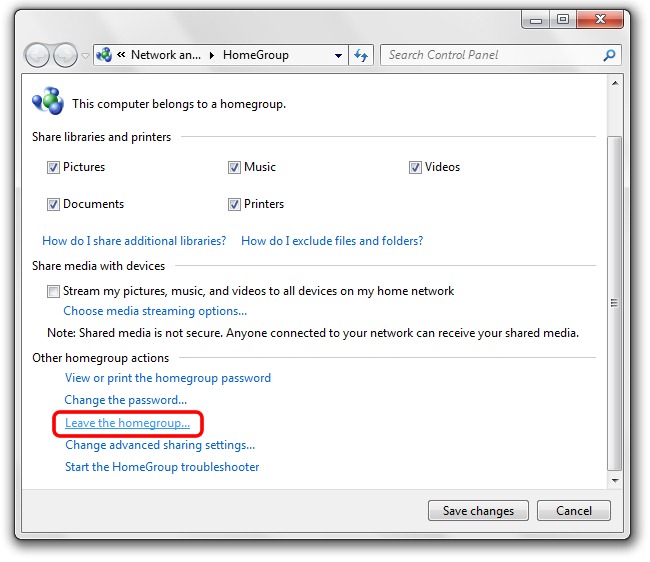
Task: Start the HomeGroup troubleshooter link
Action: (x=162, y=467)
